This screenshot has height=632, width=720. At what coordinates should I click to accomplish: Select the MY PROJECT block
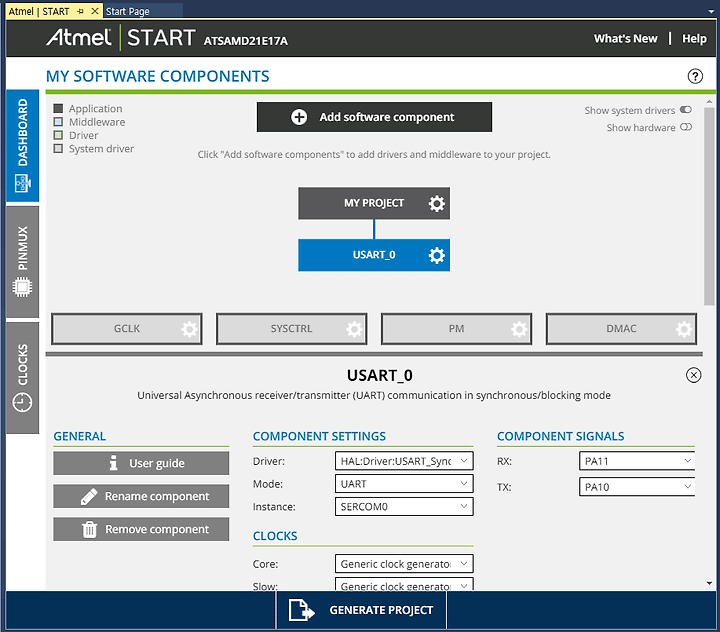click(374, 203)
